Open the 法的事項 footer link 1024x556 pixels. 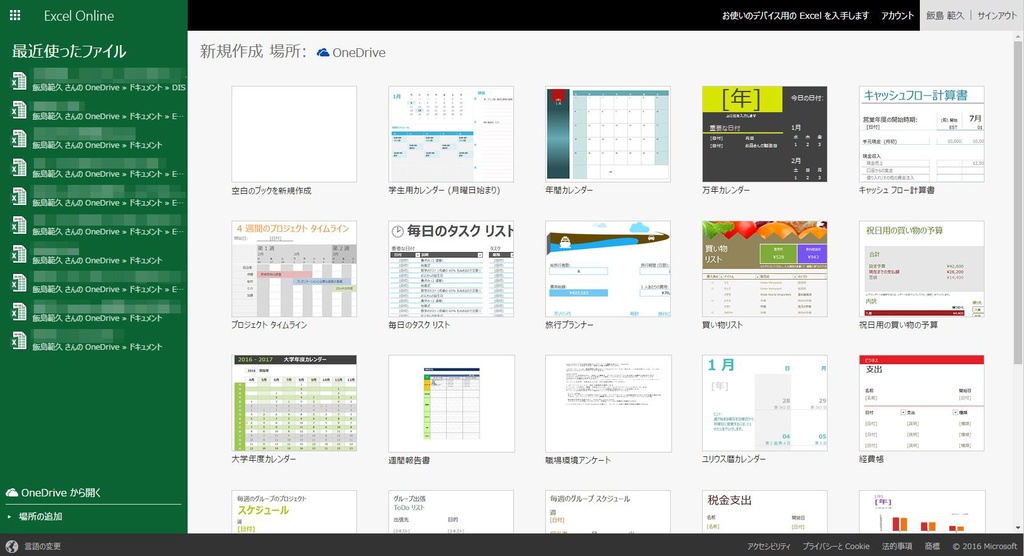coord(897,546)
